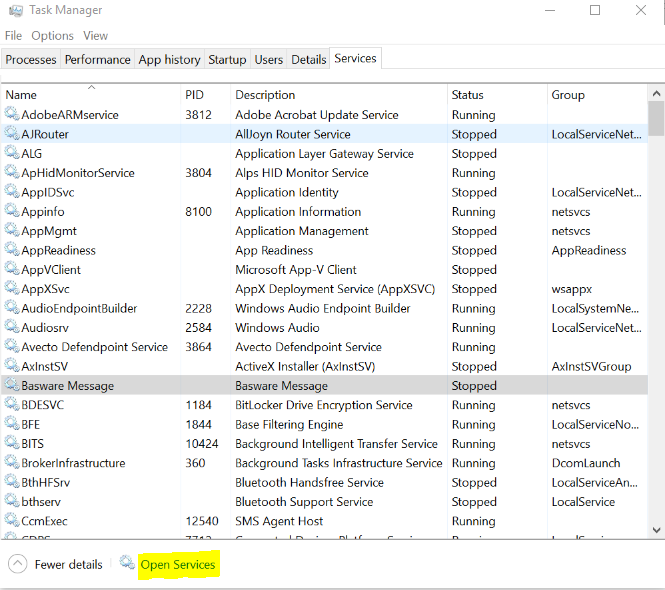Click the DcomLaunch group cell
The width and height of the screenshot is (665, 590).
(x=586, y=463)
